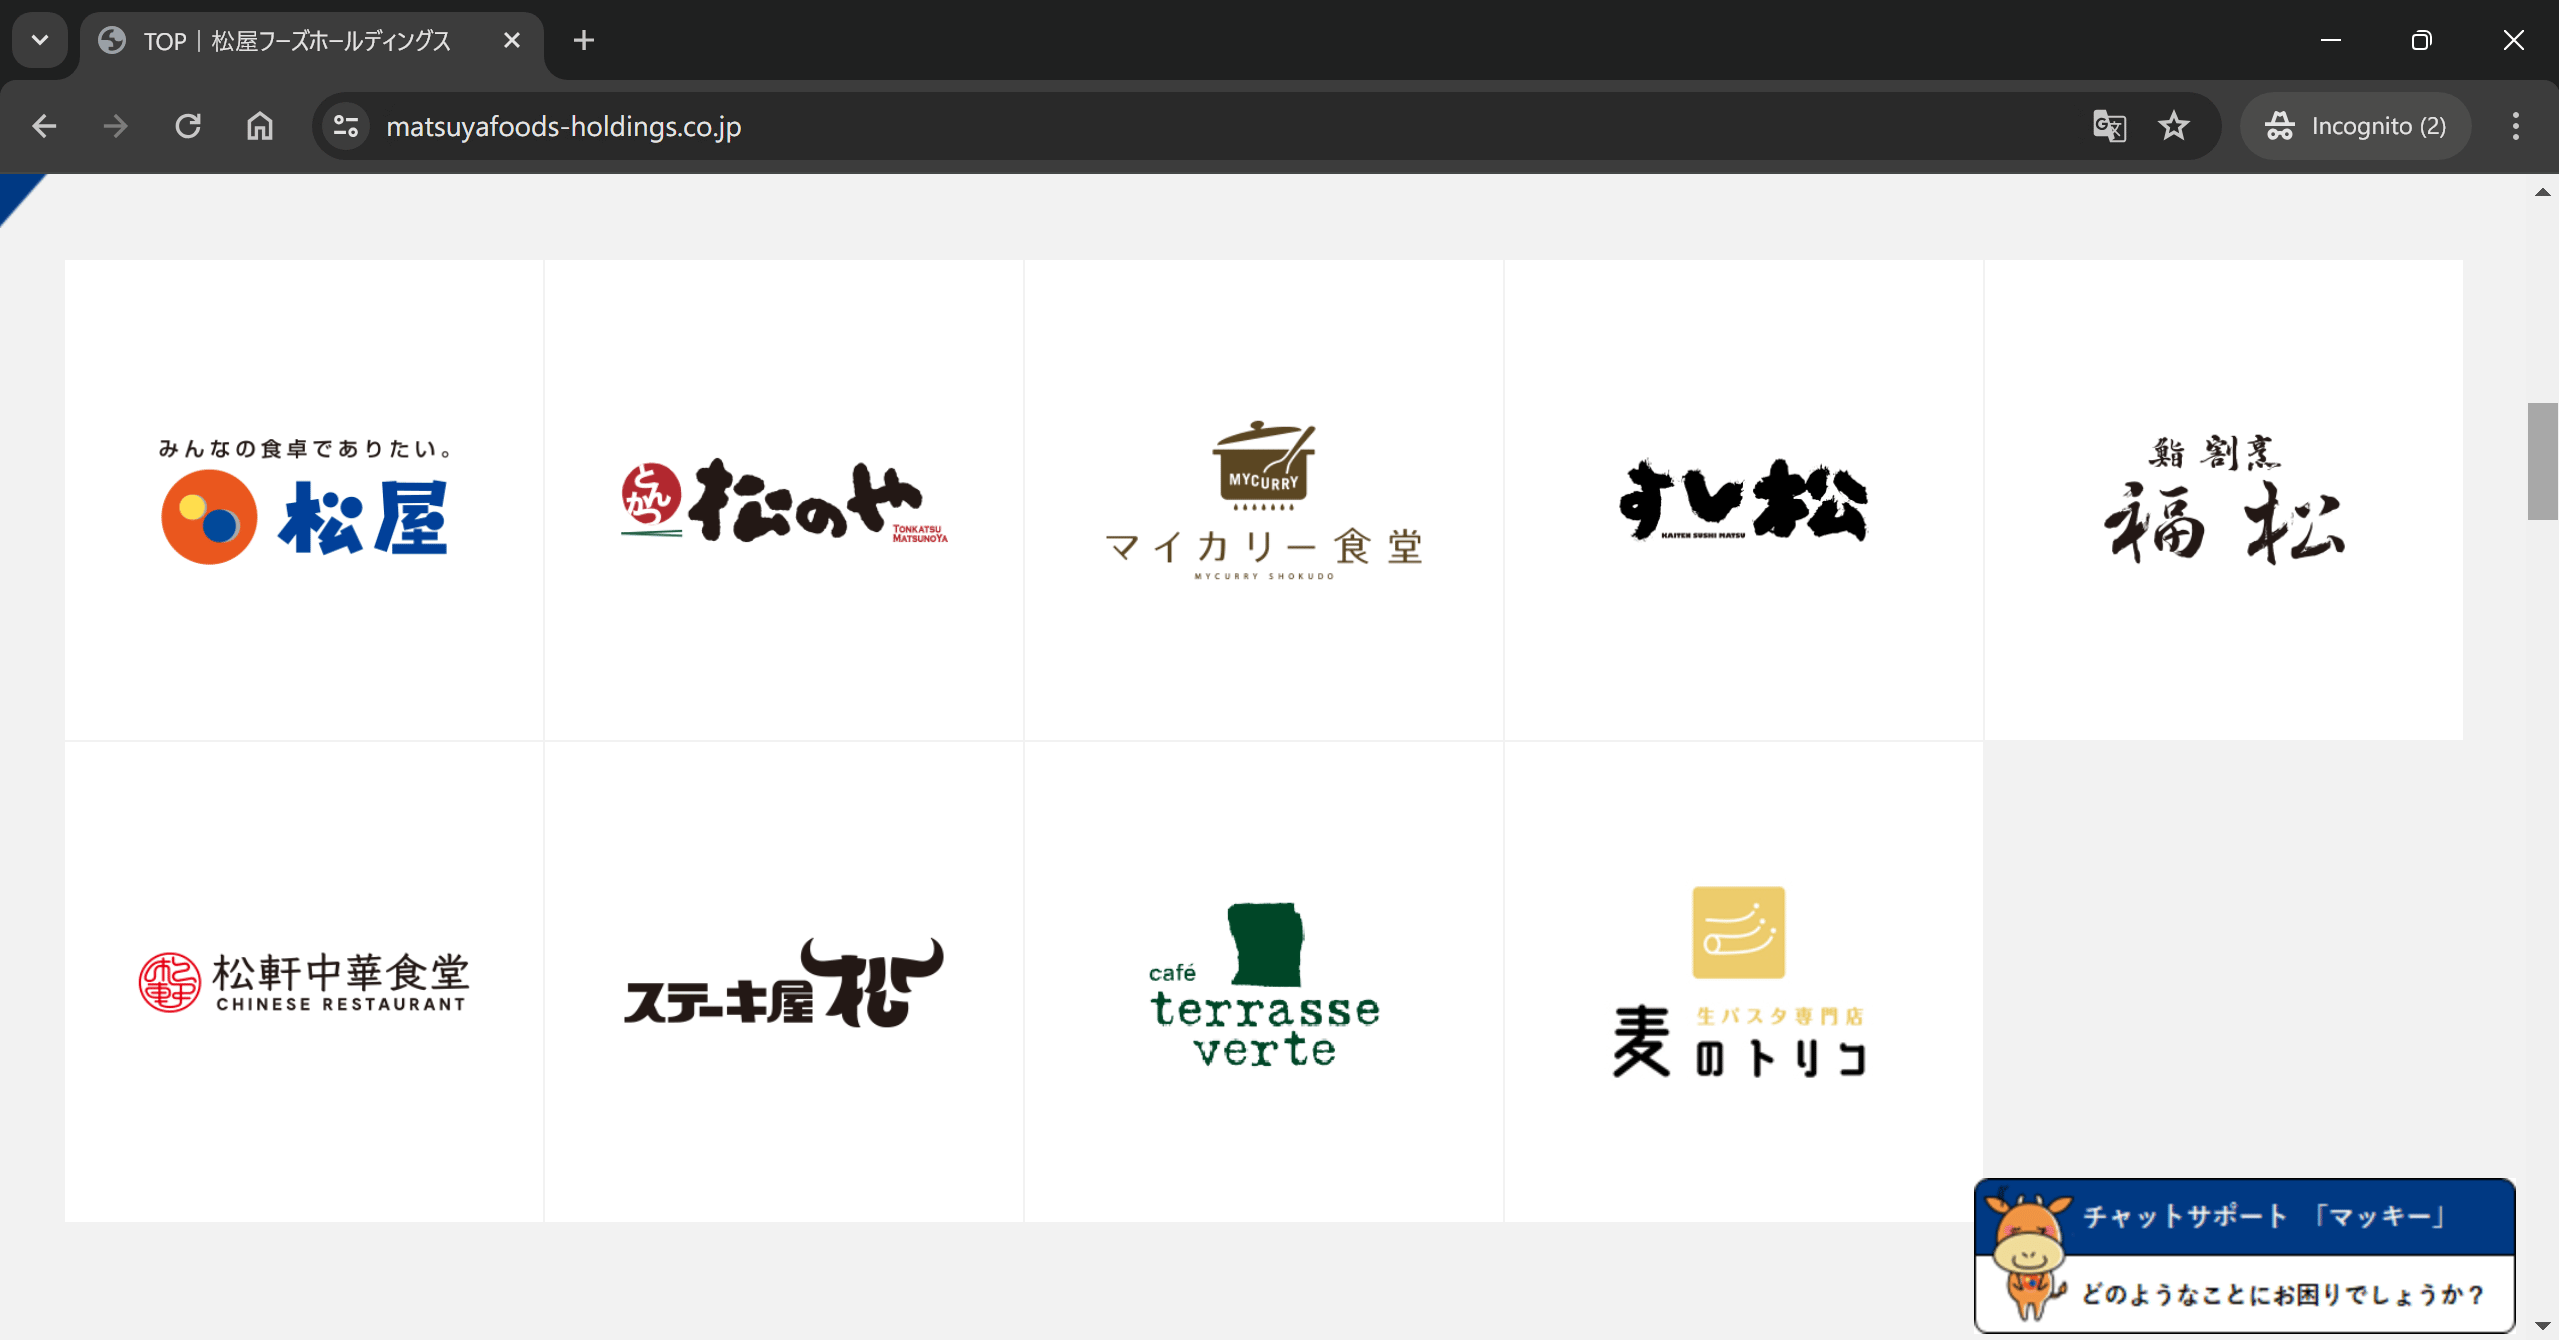The height and width of the screenshot is (1340, 2559).
Task: Click the どのようなことにお困りでしょうか？ chat prompt
Action: (x=2284, y=1294)
